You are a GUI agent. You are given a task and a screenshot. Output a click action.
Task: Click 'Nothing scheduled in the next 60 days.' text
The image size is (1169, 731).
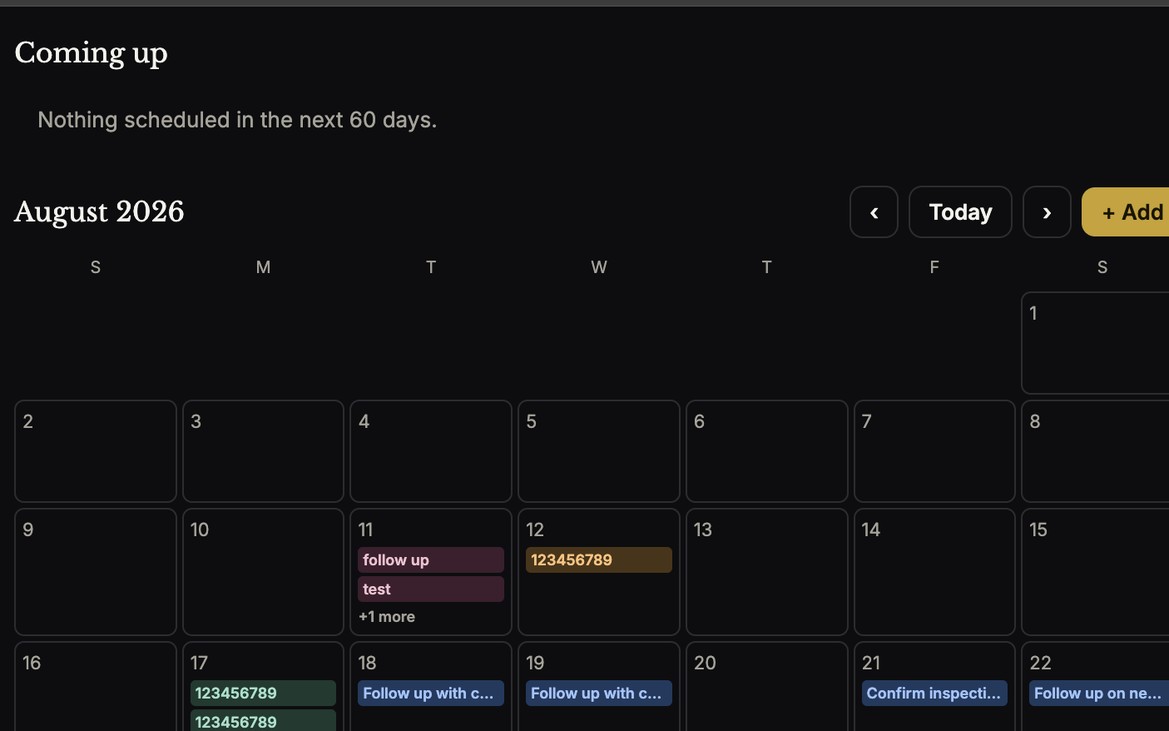pyautogui.click(x=237, y=120)
